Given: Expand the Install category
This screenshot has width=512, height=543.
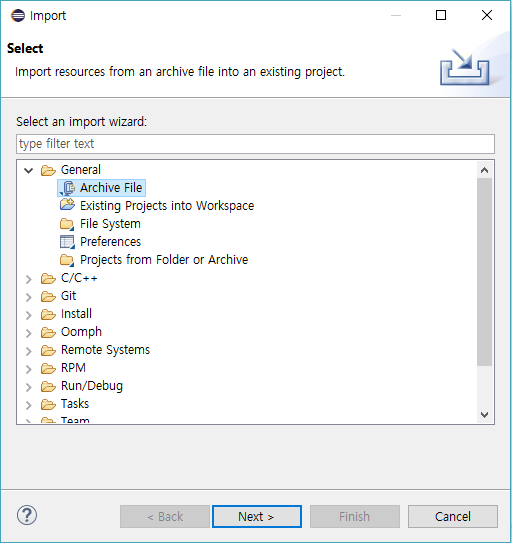Looking at the screenshot, I should [x=29, y=315].
